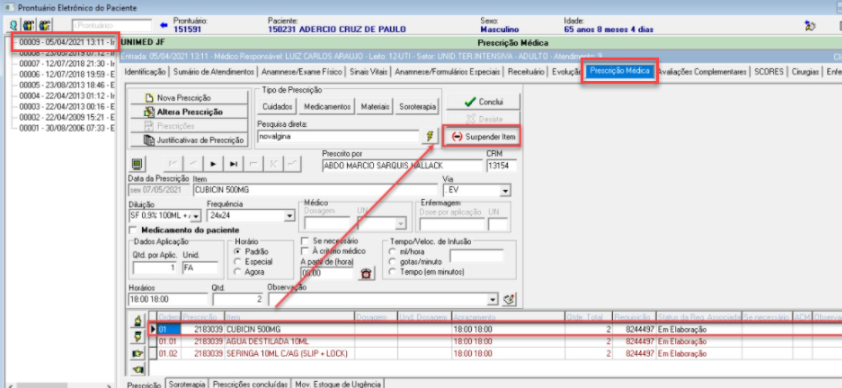The height and width of the screenshot is (388, 842).
Task: Switch to bottom Soroterapia tab
Action: 187,384
